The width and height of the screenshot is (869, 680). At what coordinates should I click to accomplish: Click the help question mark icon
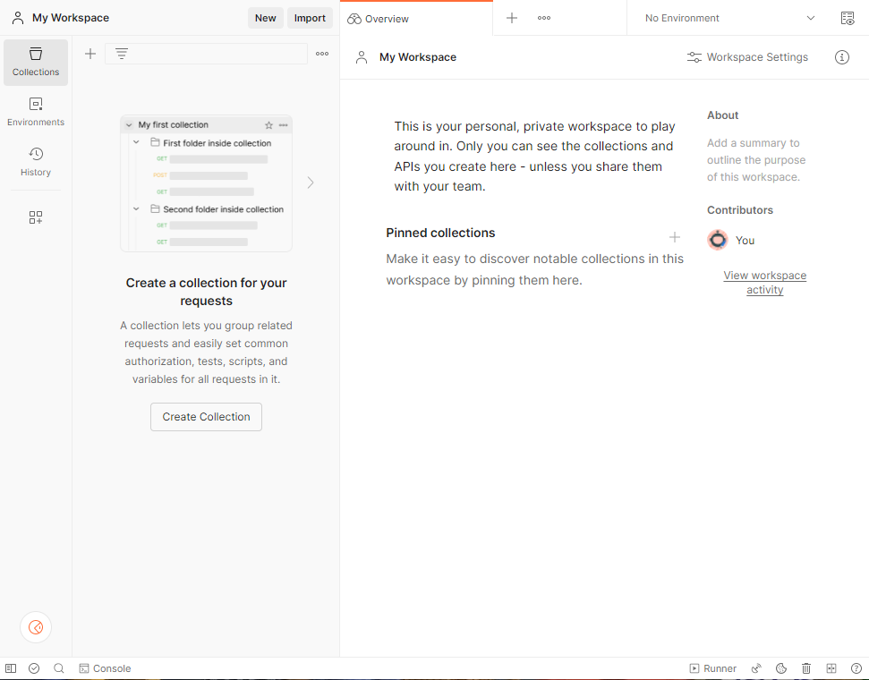[x=856, y=668]
